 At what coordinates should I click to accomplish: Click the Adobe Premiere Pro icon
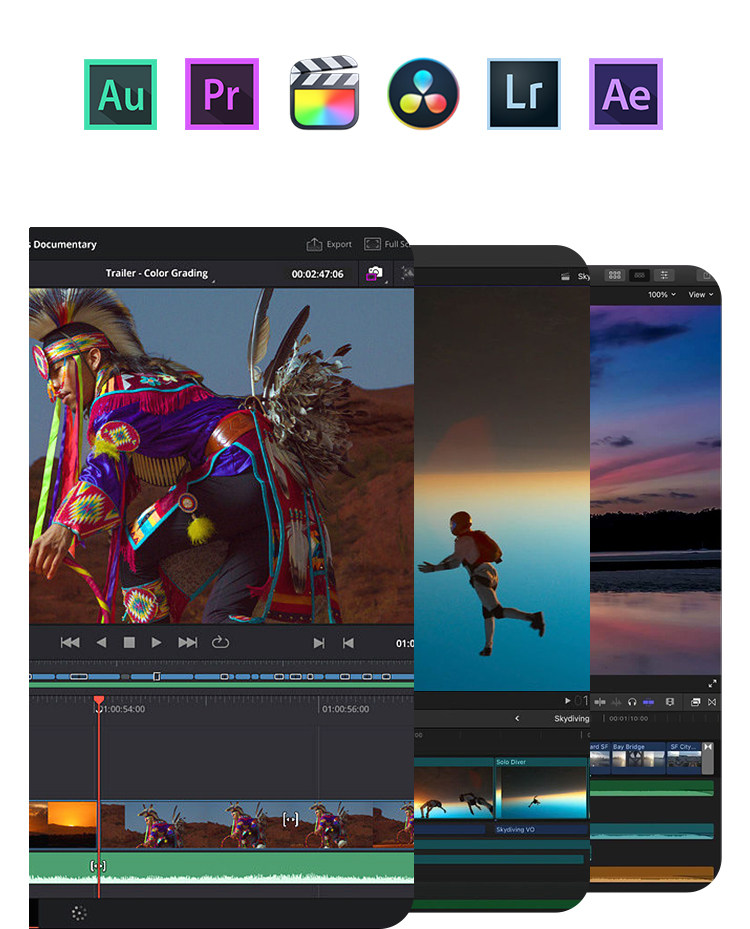[x=222, y=94]
